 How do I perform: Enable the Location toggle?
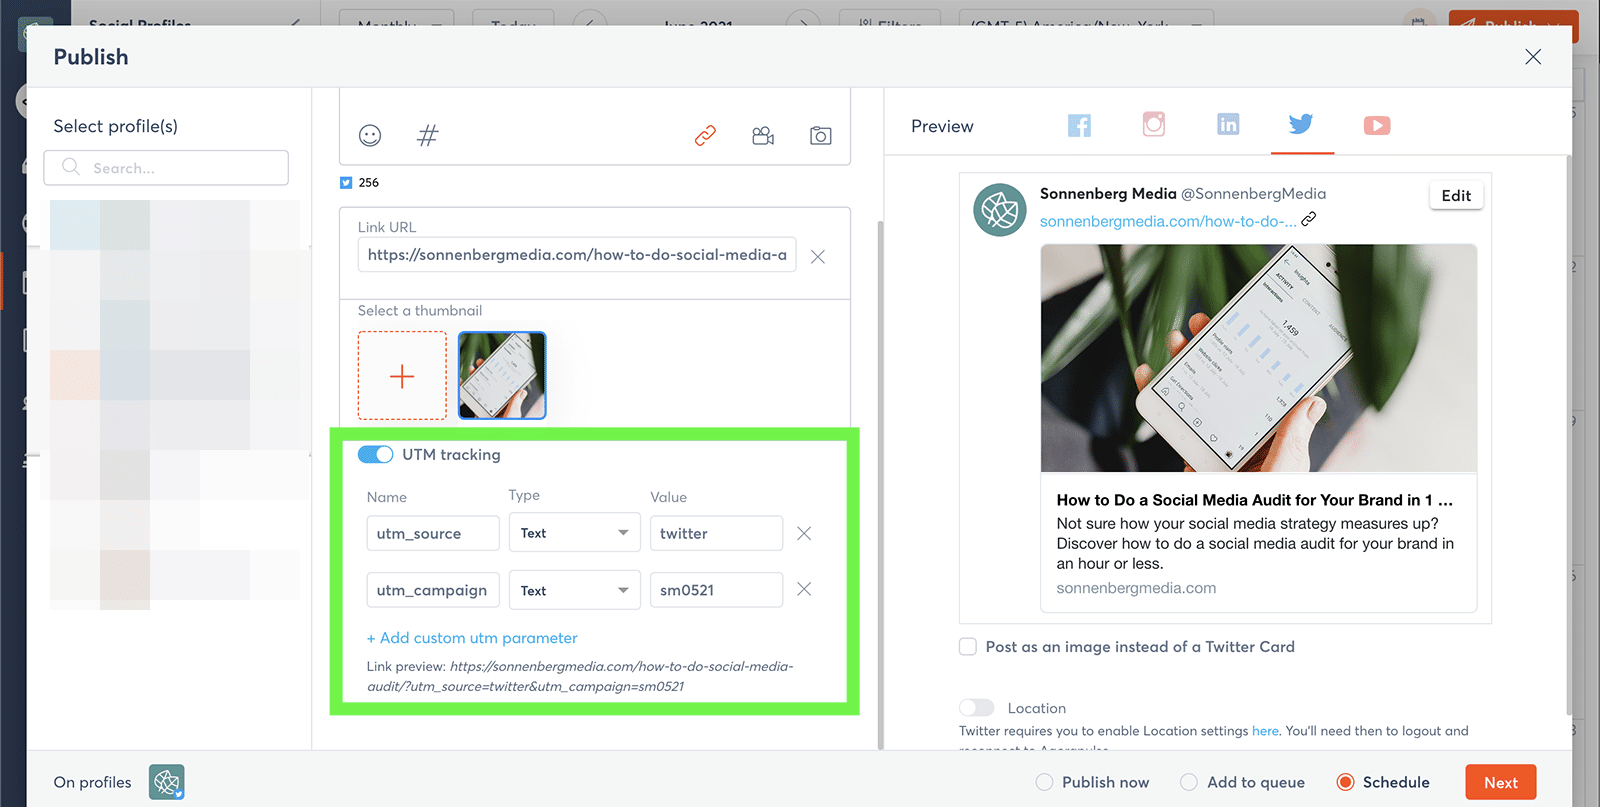point(977,708)
